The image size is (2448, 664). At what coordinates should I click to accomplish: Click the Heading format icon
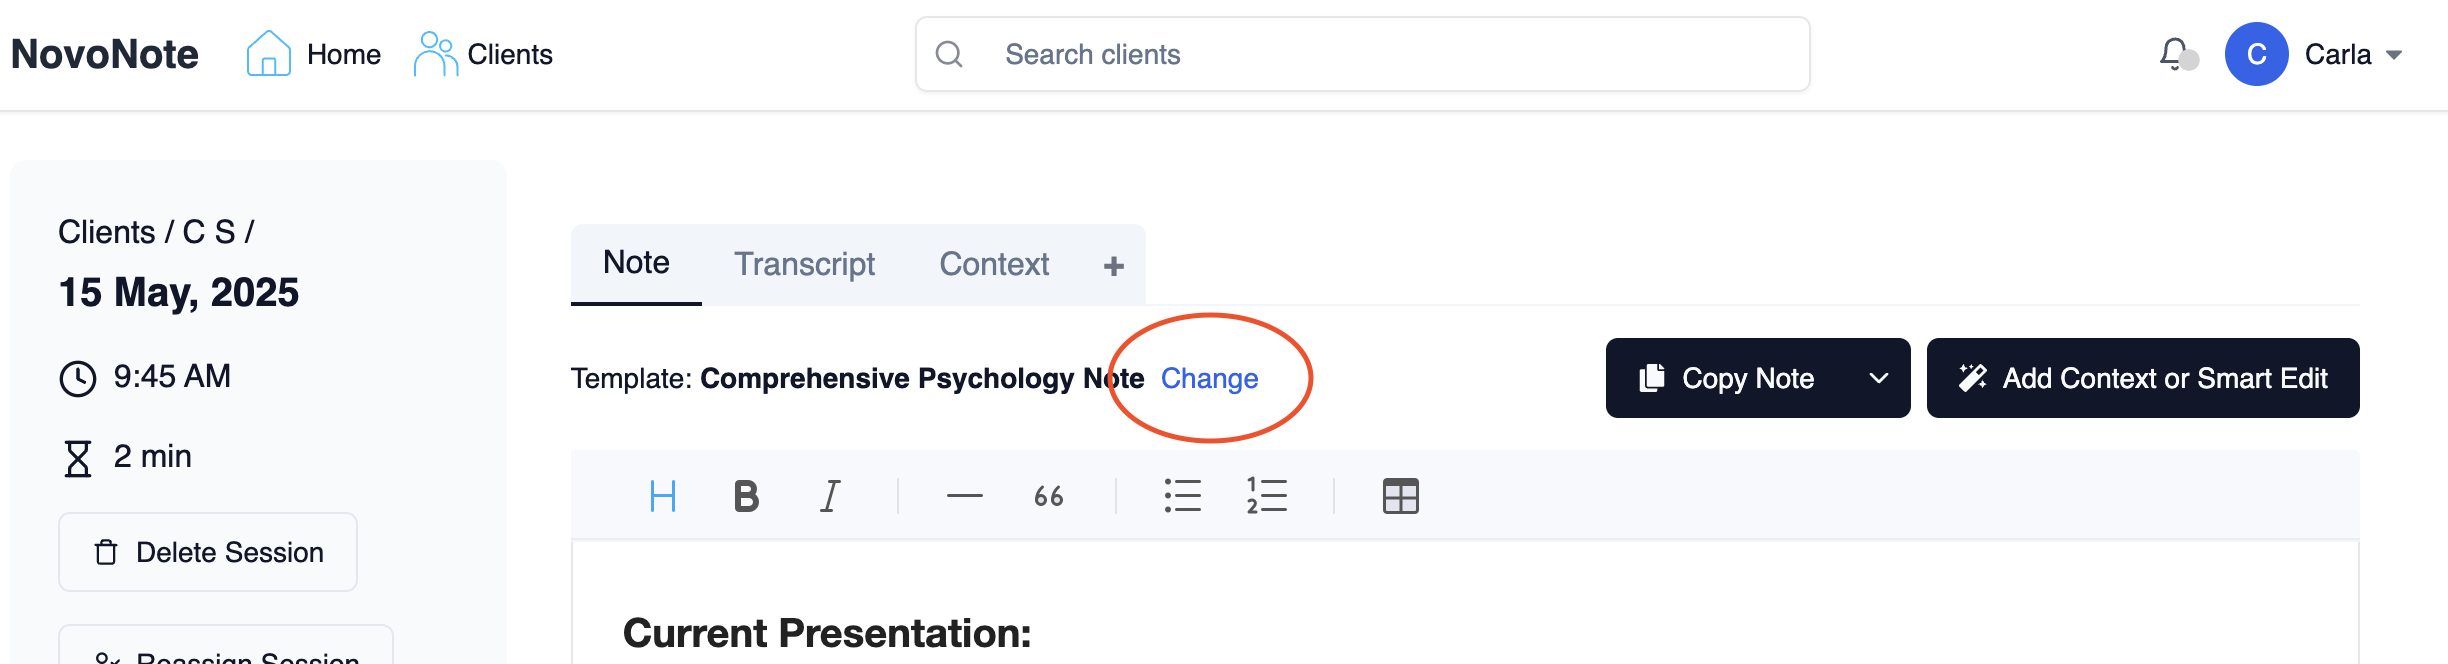(663, 496)
